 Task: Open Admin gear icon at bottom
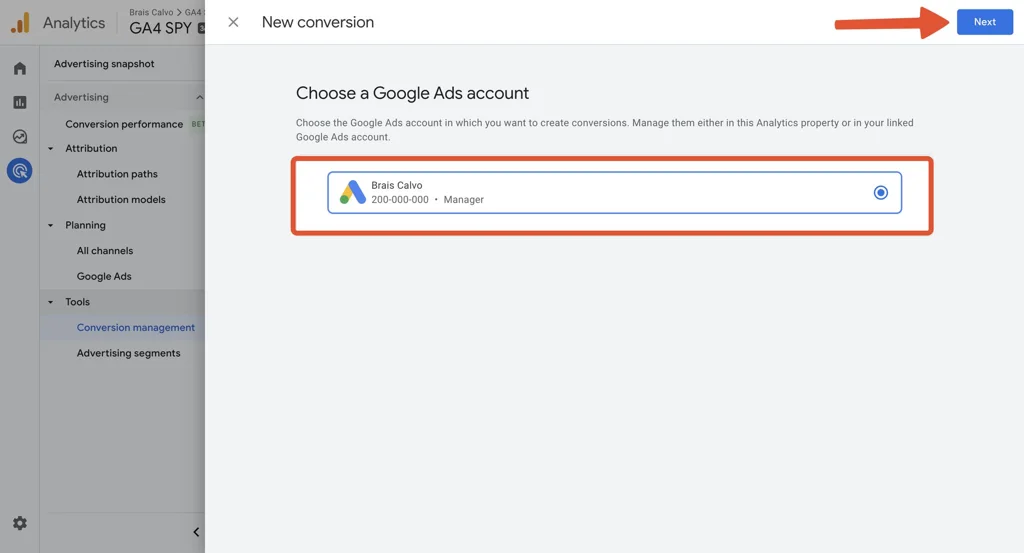pos(20,523)
